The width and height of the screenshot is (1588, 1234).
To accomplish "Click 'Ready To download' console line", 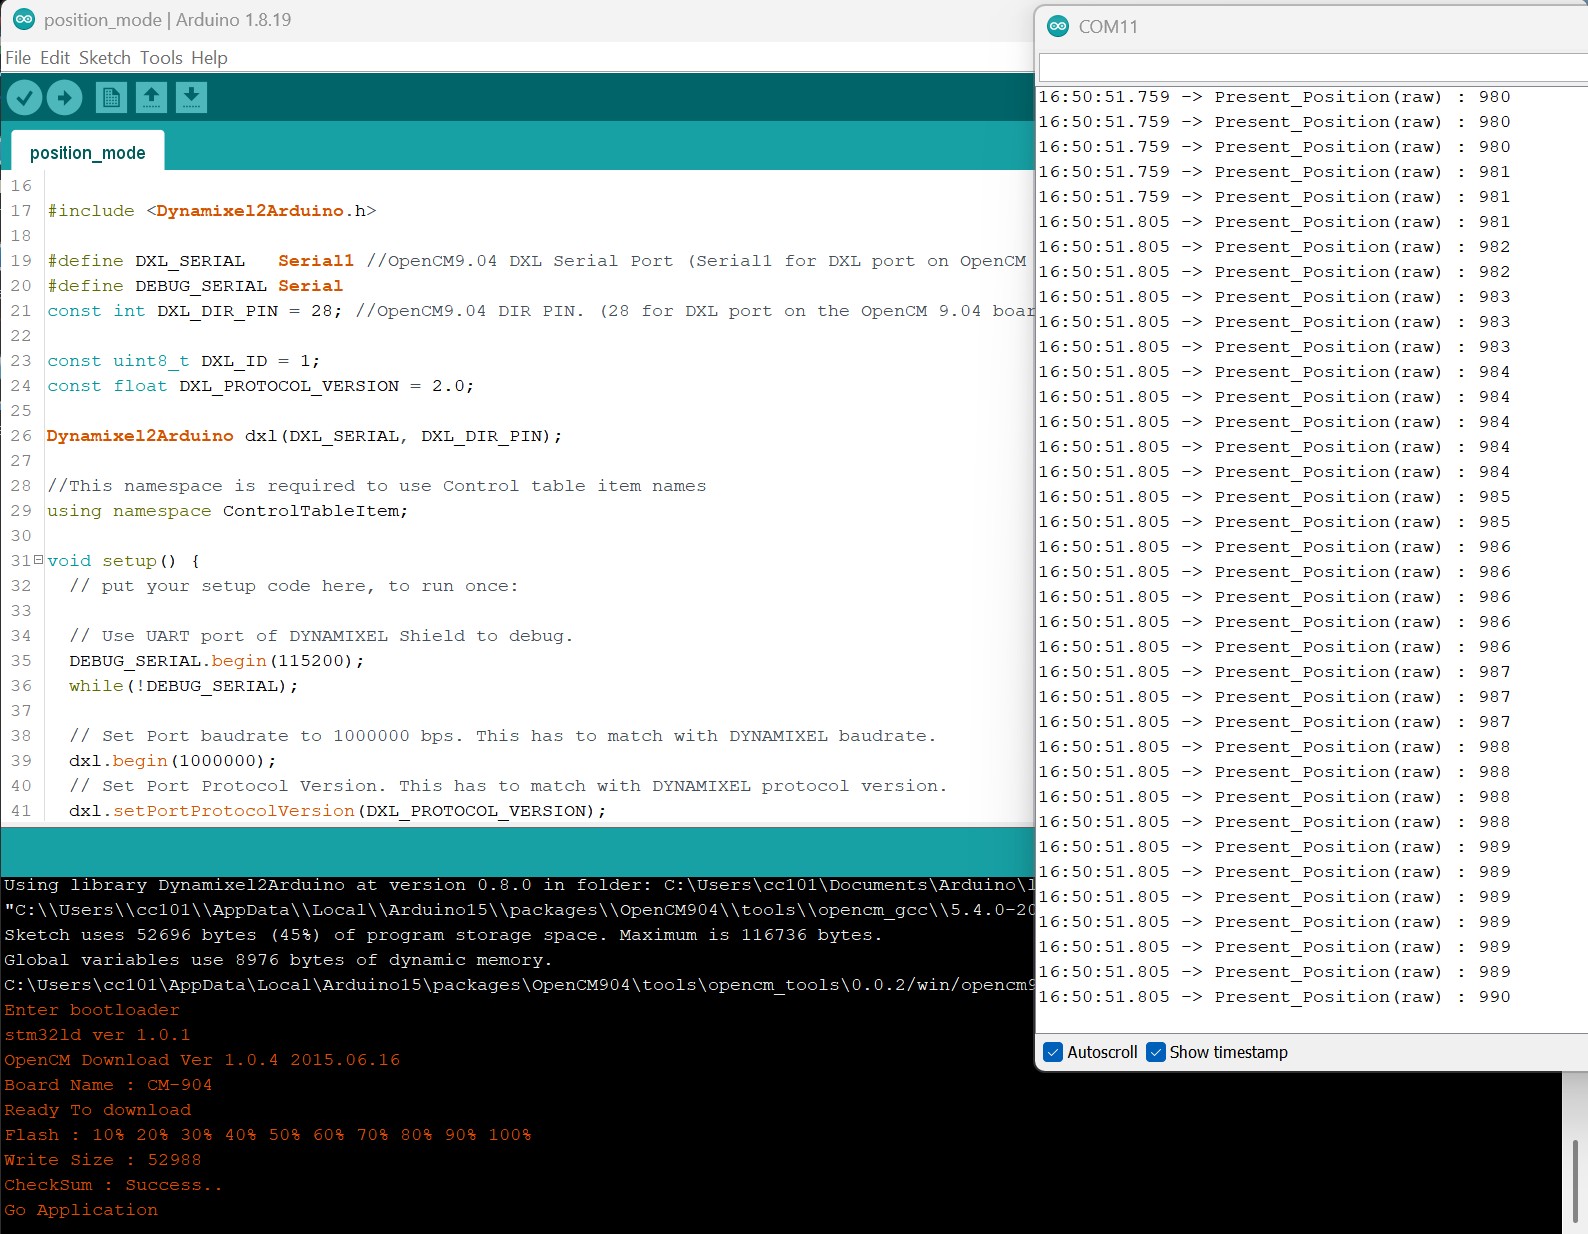I will 98,1110.
